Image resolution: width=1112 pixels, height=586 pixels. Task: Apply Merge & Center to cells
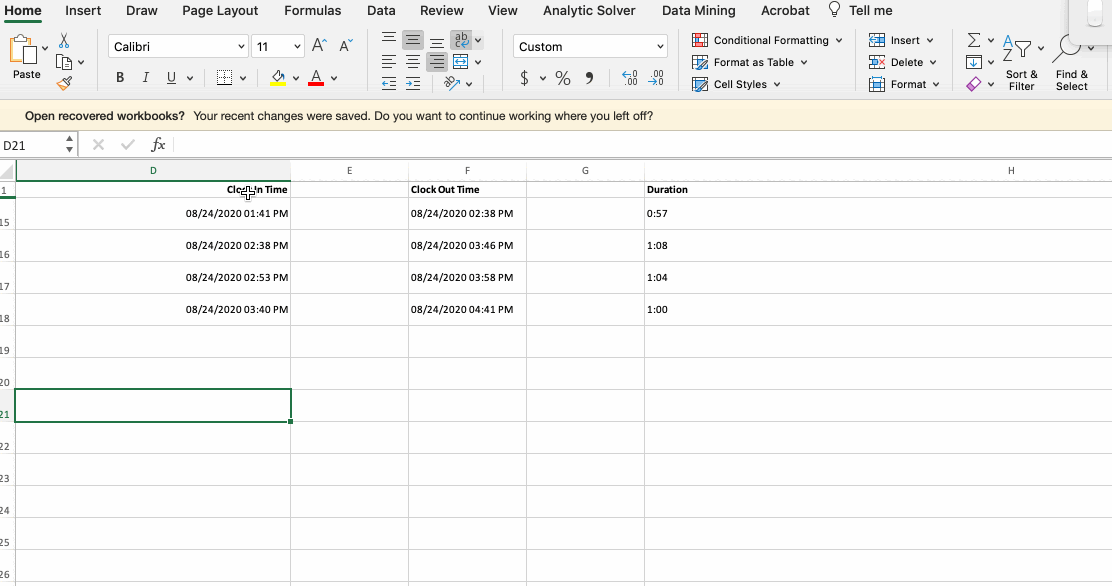462,62
